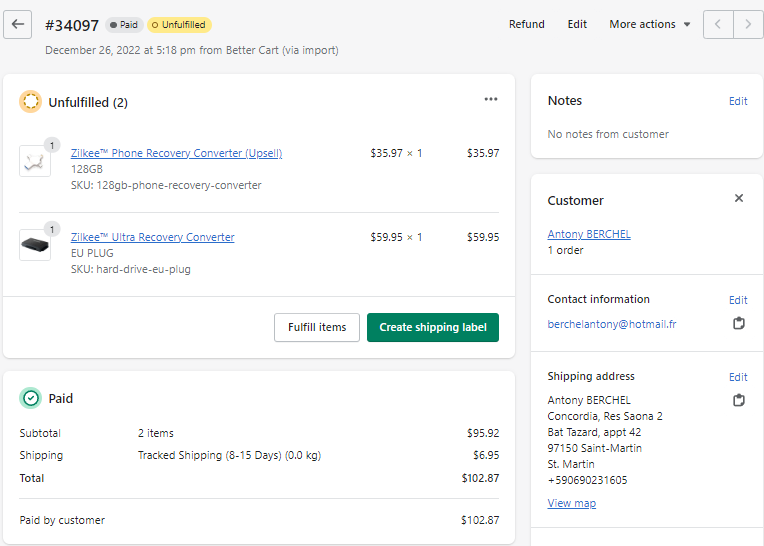Viewport: 764px width, 546px height.
Task: Go back using the left arrow button
Action: point(18,24)
